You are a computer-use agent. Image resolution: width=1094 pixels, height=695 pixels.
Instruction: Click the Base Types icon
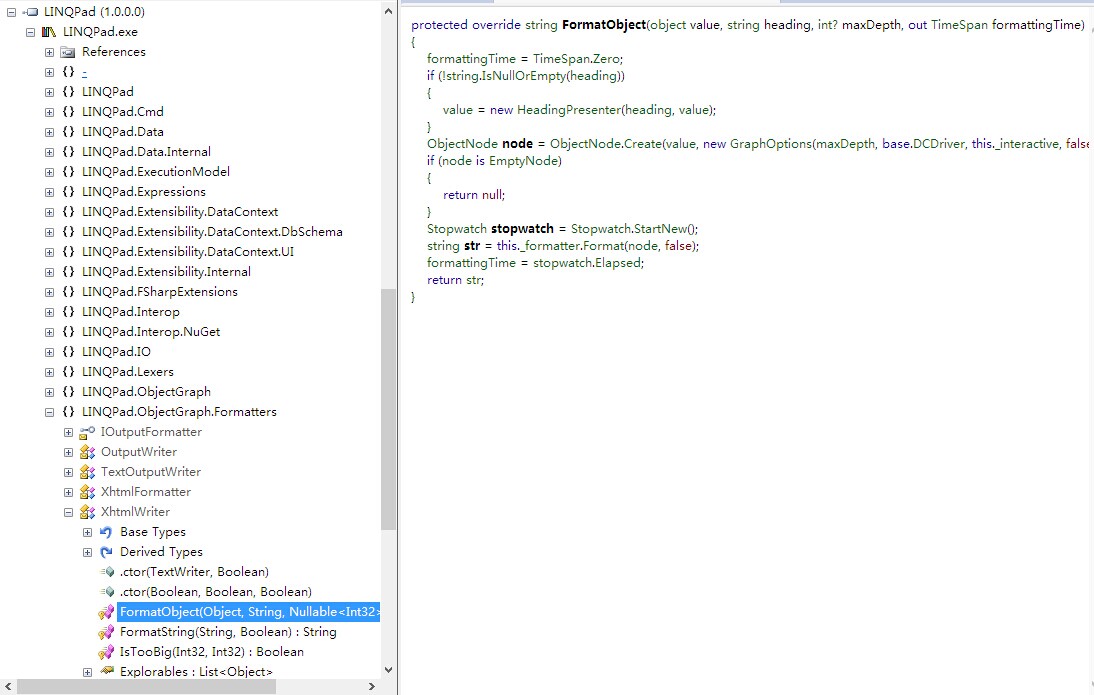click(106, 532)
